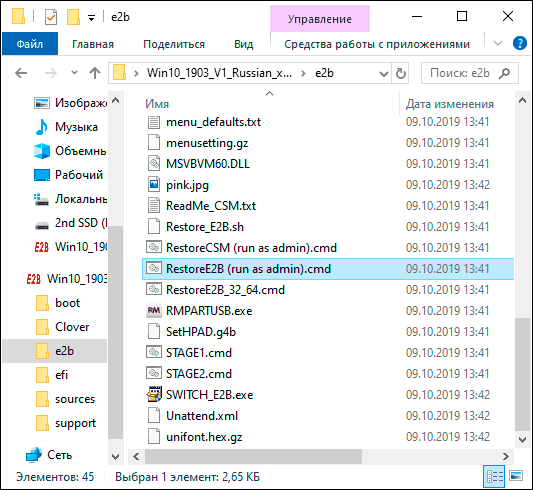Viewport: 533px width, 490px height.
Task: Select the RMPARTUSB.exe application icon
Action: click(x=154, y=311)
